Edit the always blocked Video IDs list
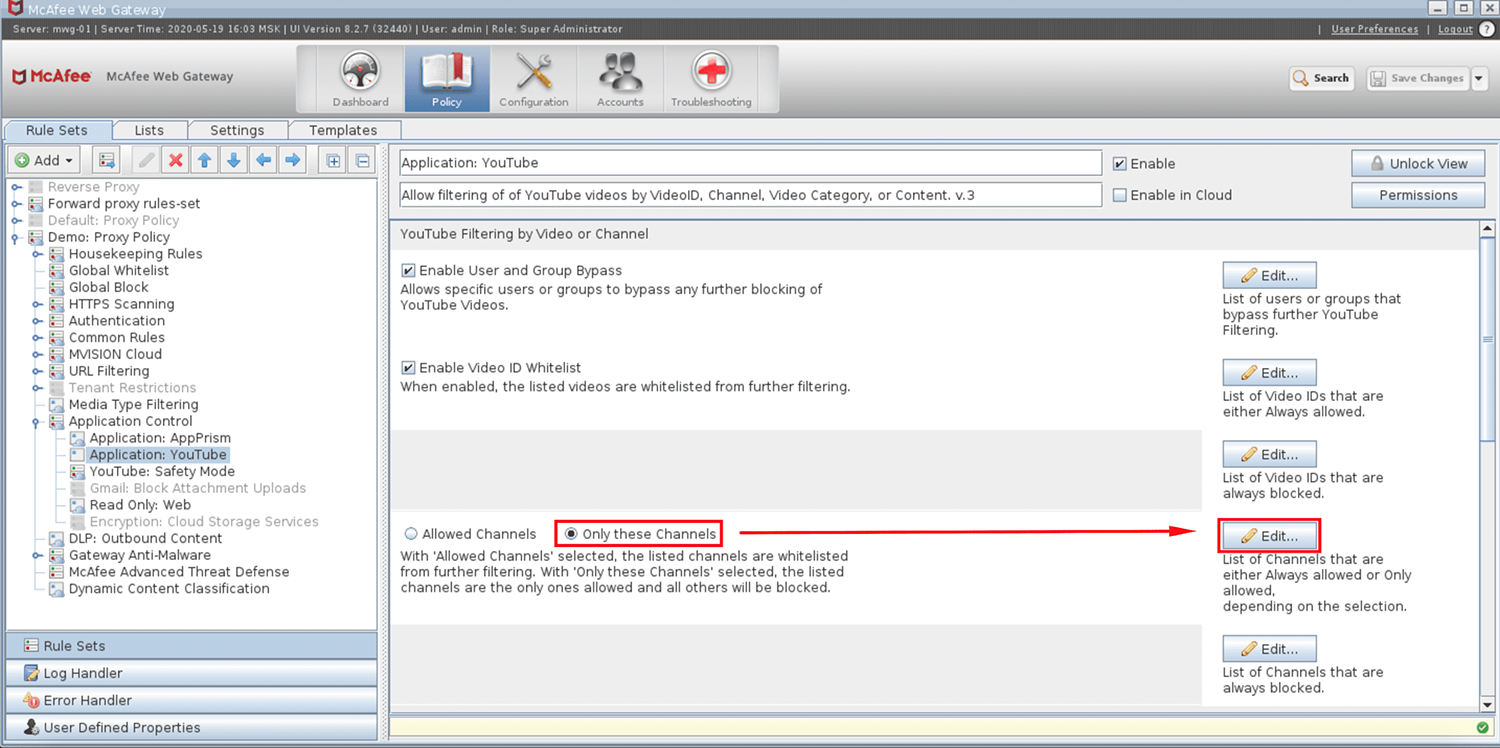This screenshot has height=748, width=1500. [1269, 454]
